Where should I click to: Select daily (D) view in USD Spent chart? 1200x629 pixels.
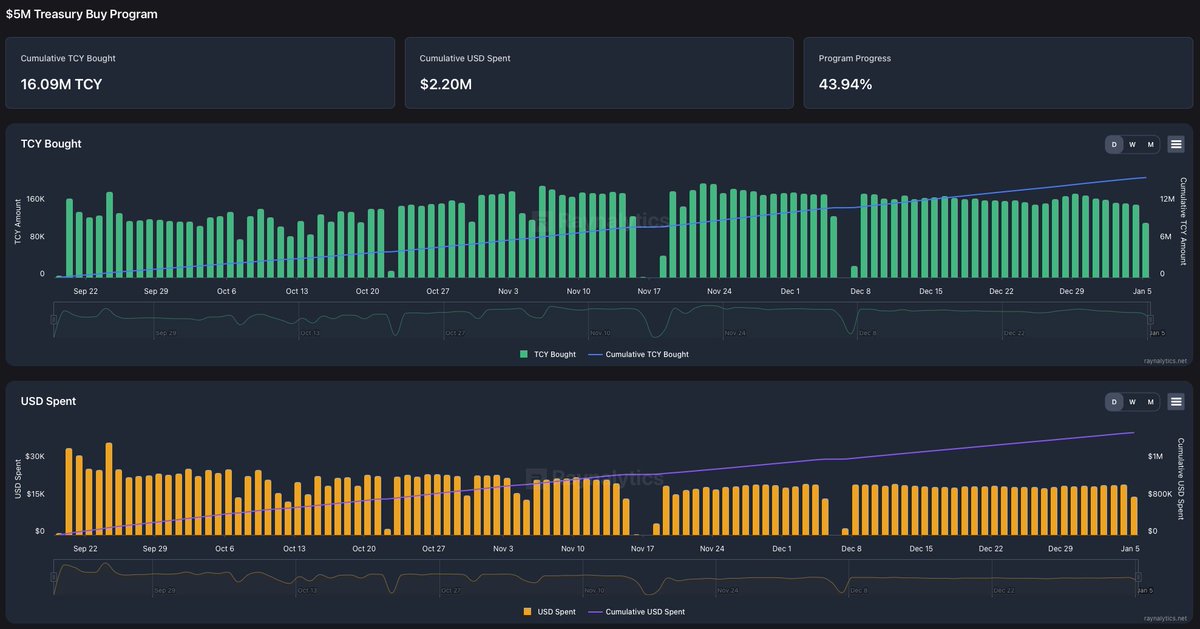(1114, 402)
